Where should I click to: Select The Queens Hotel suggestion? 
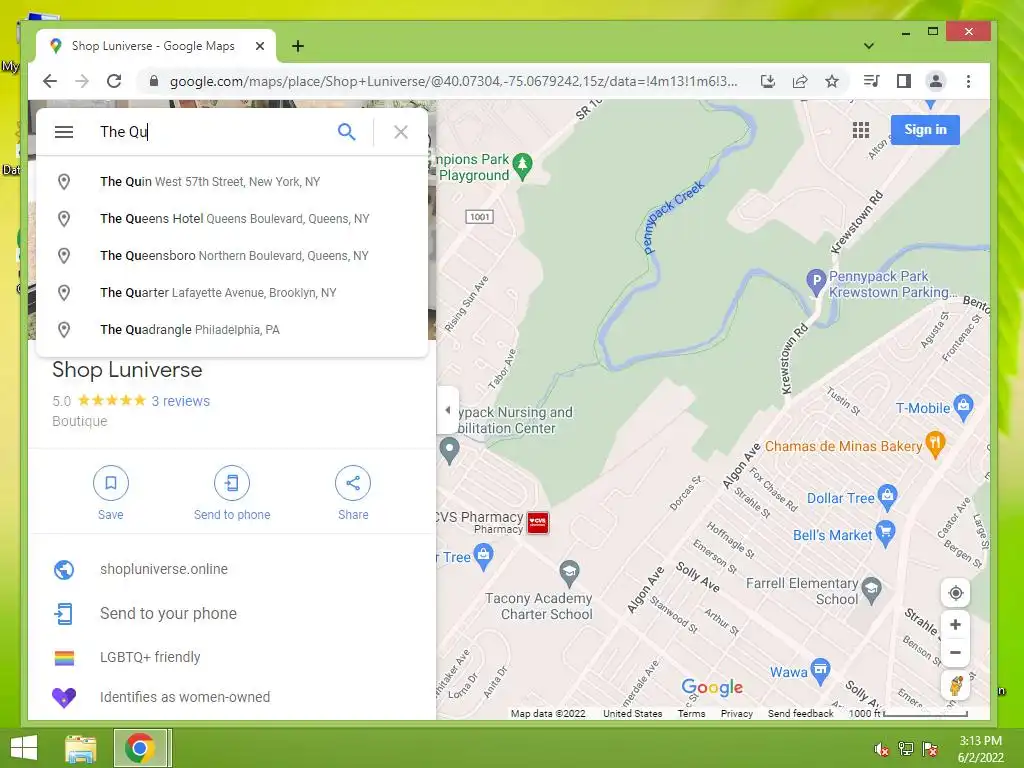[x=232, y=219]
